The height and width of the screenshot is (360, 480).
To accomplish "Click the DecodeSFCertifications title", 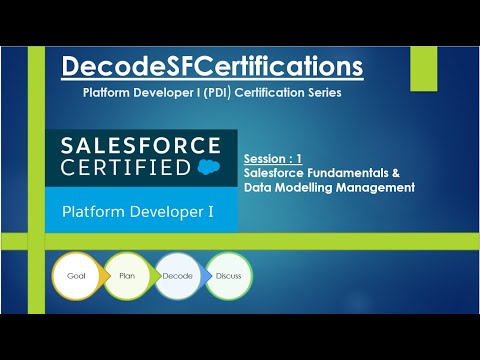I will tap(212, 67).
